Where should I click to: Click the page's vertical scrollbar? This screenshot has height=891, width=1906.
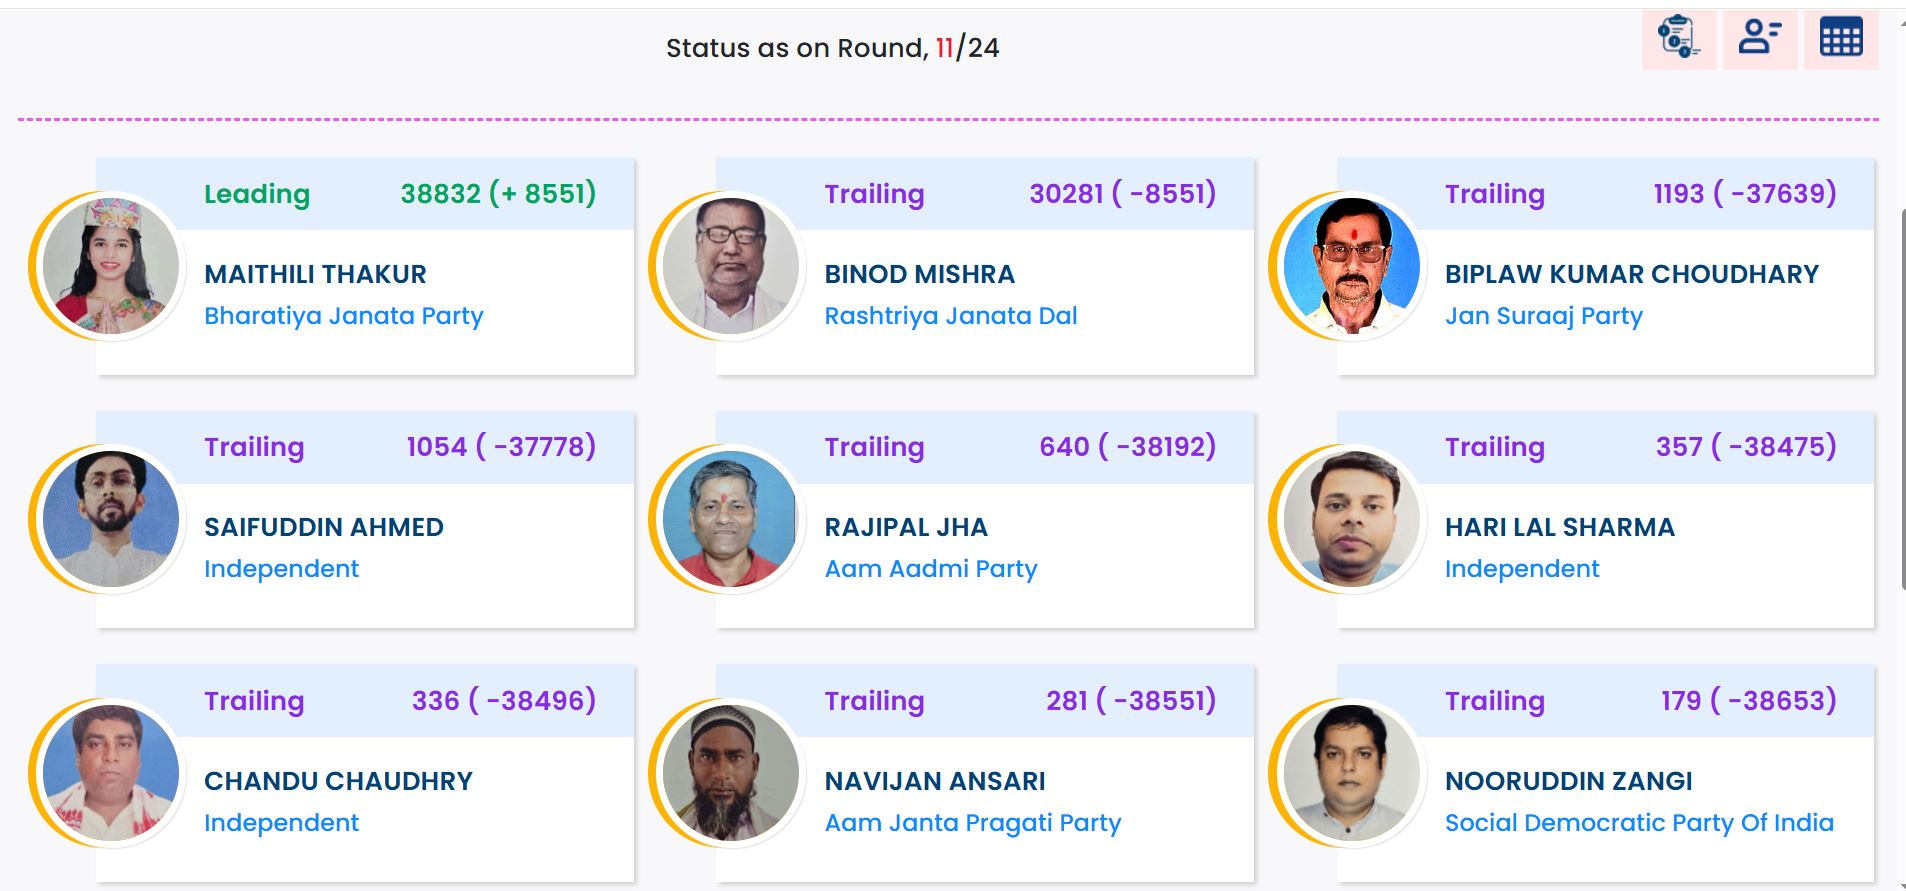[1901, 400]
